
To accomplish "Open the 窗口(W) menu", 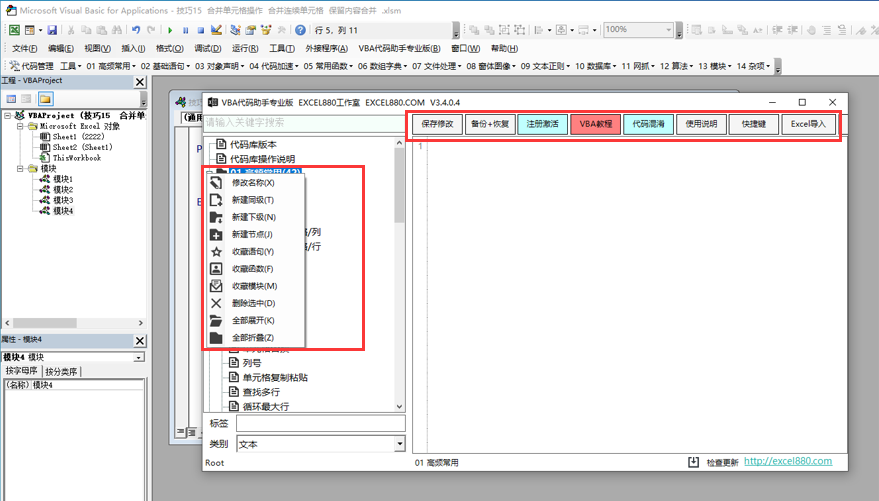I will [x=465, y=48].
